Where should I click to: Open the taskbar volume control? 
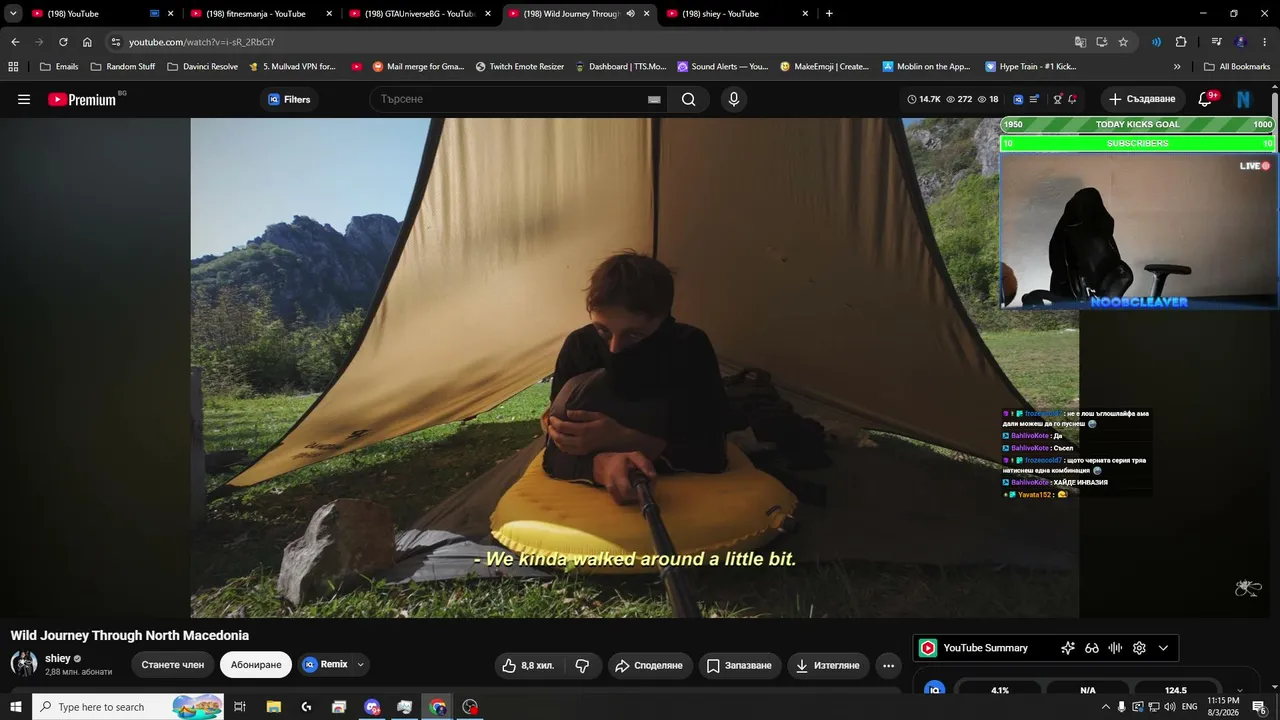coord(1170,707)
